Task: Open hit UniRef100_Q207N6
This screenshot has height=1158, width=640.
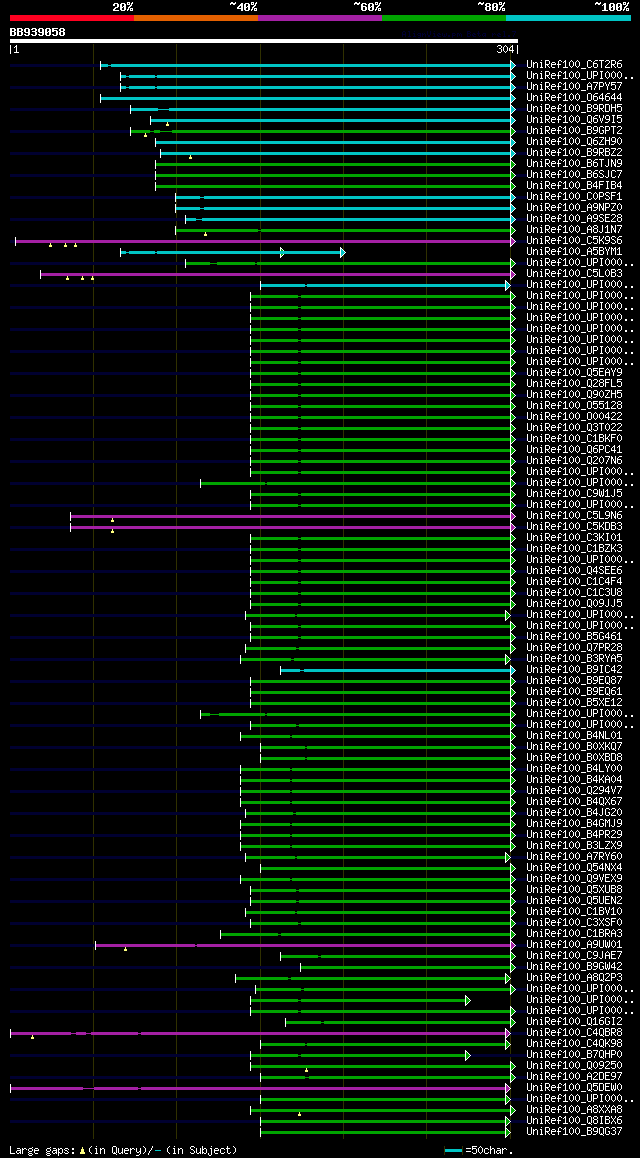Action: tap(574, 461)
